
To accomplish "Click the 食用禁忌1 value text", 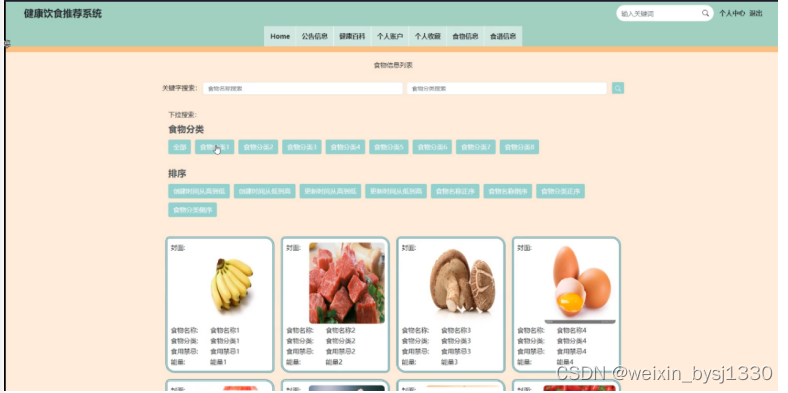I will 225,352.
